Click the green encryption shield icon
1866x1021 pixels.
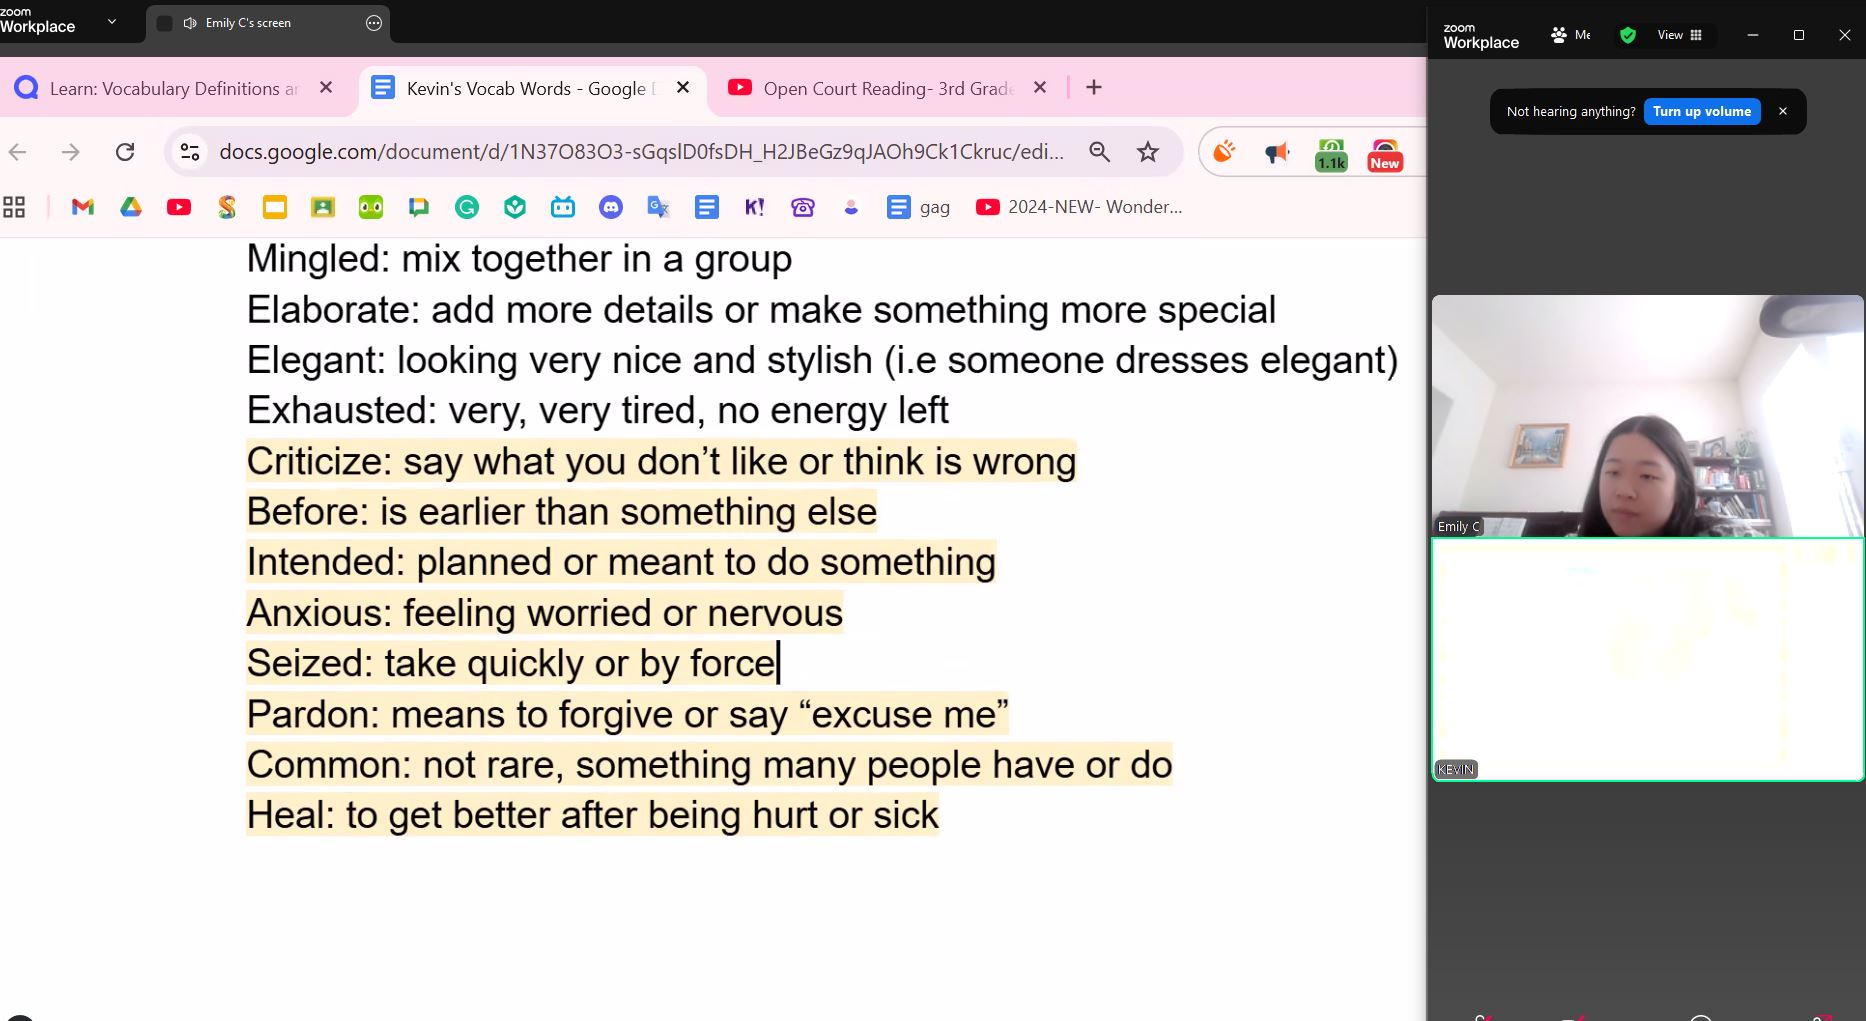[1628, 35]
